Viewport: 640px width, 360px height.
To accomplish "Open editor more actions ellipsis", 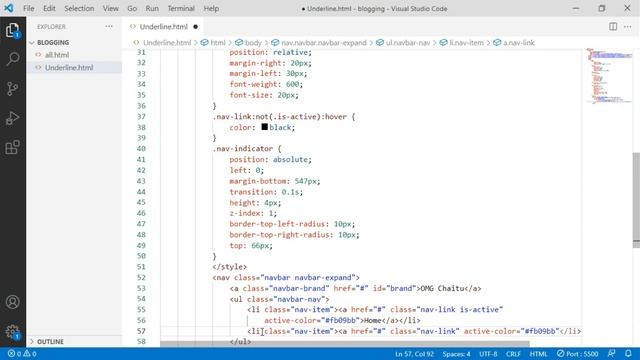I will (x=628, y=27).
